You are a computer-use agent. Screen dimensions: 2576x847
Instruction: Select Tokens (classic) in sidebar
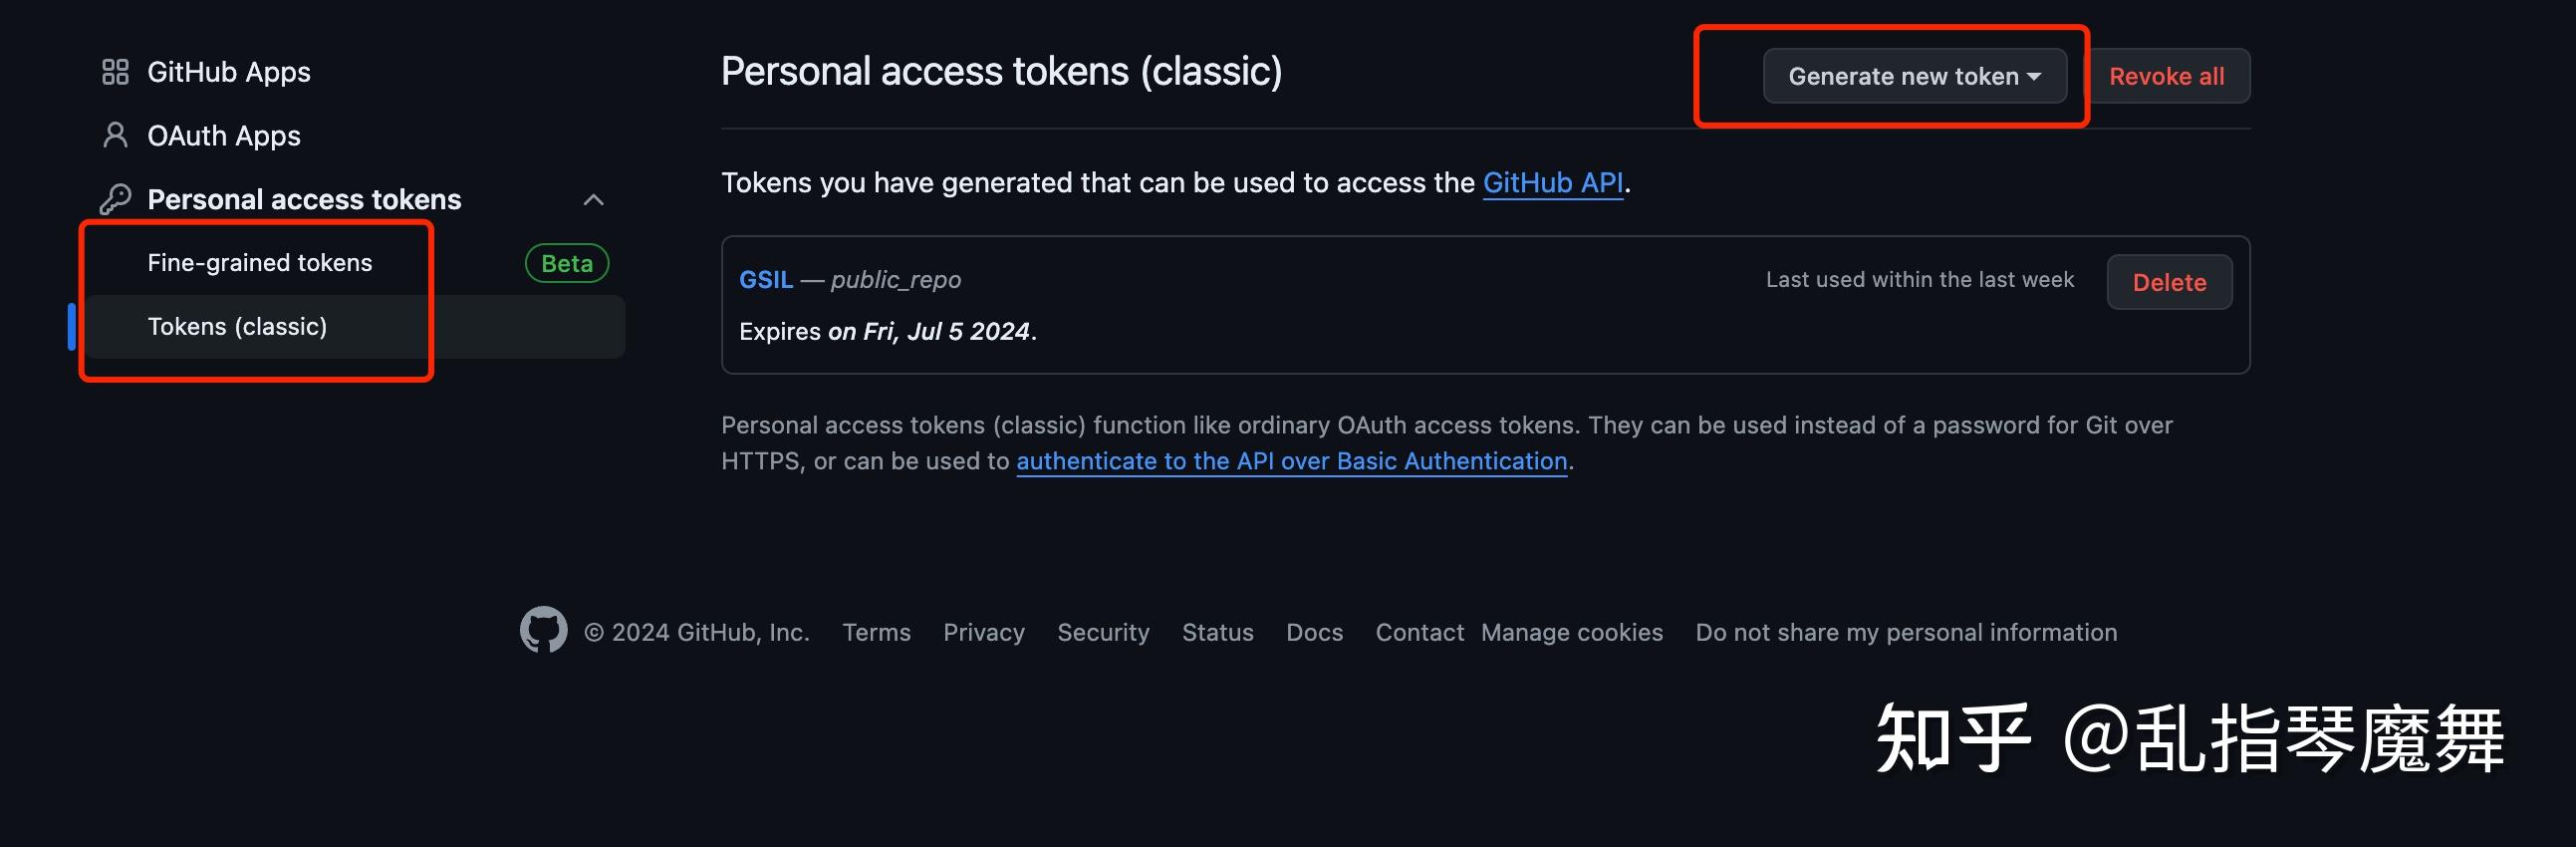(237, 327)
